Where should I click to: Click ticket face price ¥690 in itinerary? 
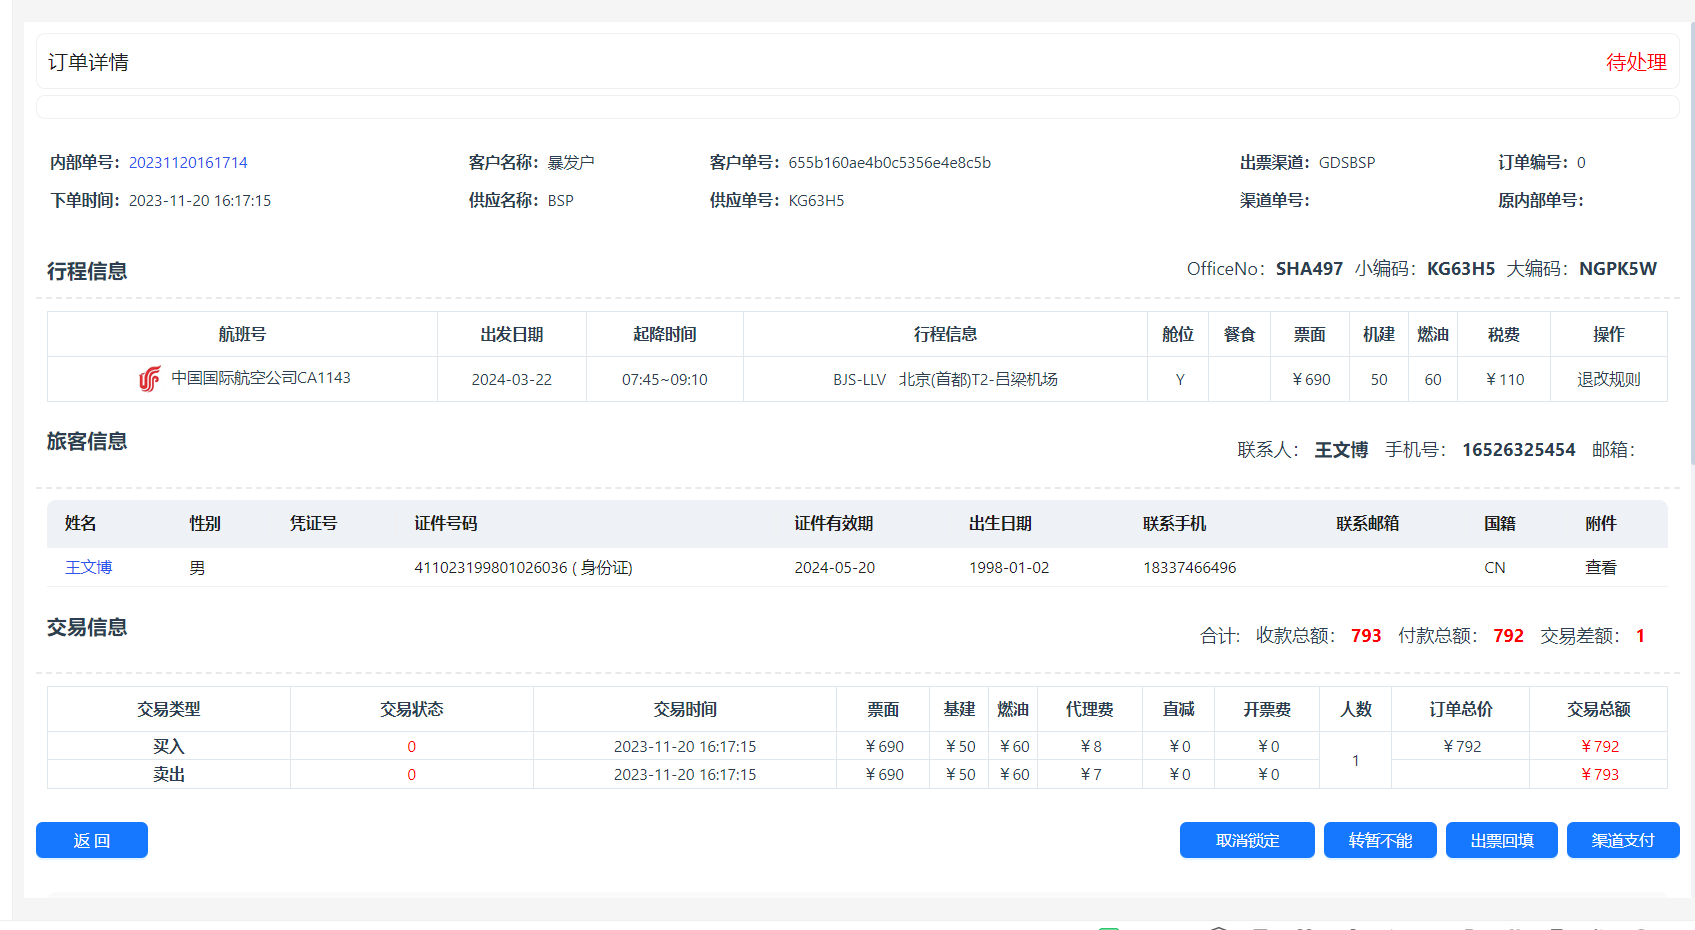[1311, 379]
